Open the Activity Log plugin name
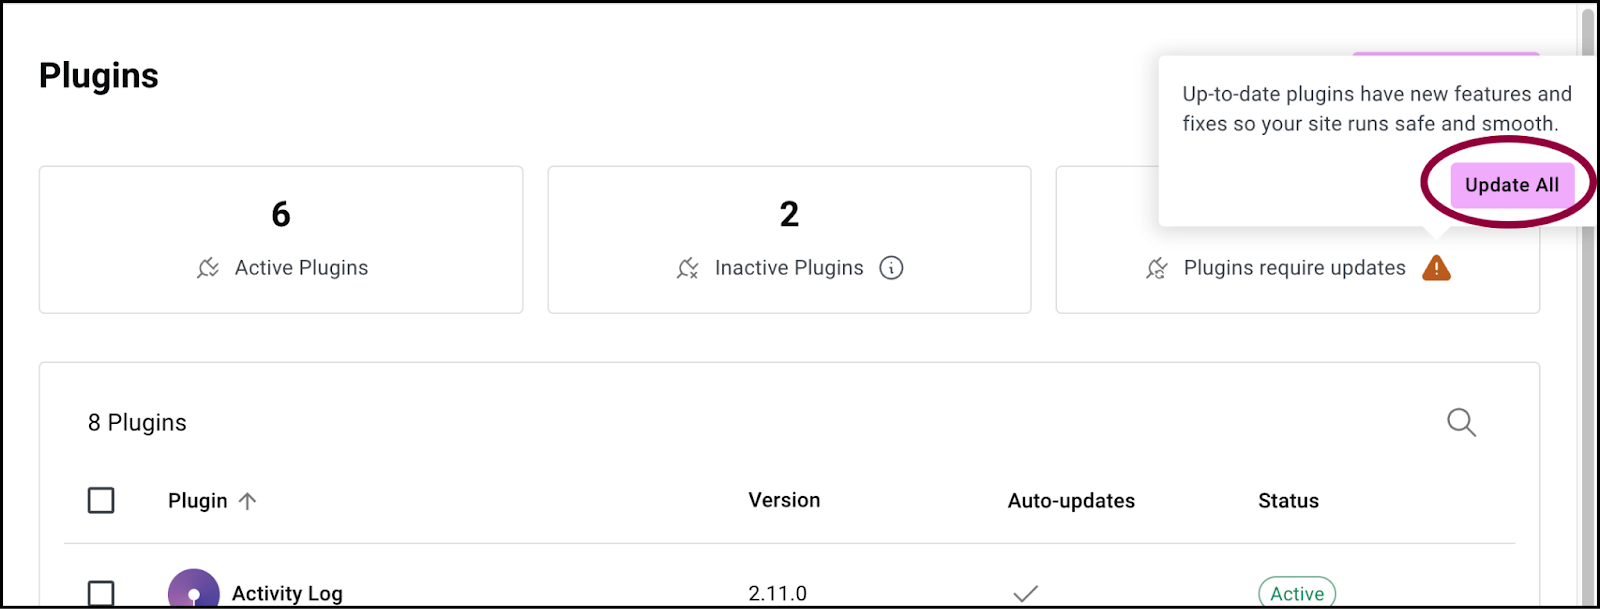The width and height of the screenshot is (1600, 609). (287, 594)
